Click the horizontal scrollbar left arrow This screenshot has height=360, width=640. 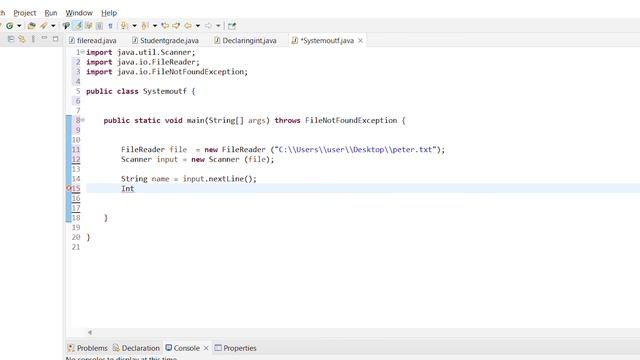coord(90,332)
